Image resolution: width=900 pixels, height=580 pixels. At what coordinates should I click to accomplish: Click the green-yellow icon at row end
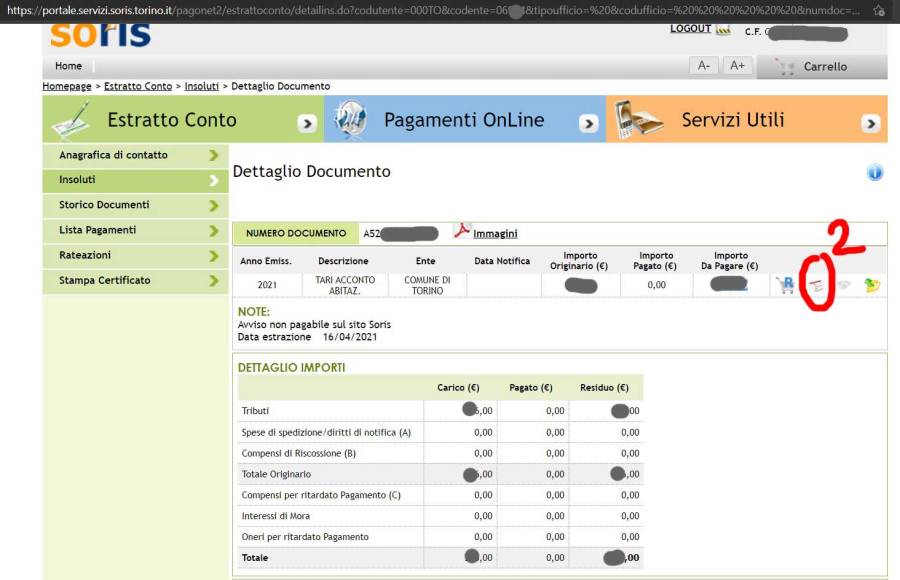point(872,286)
